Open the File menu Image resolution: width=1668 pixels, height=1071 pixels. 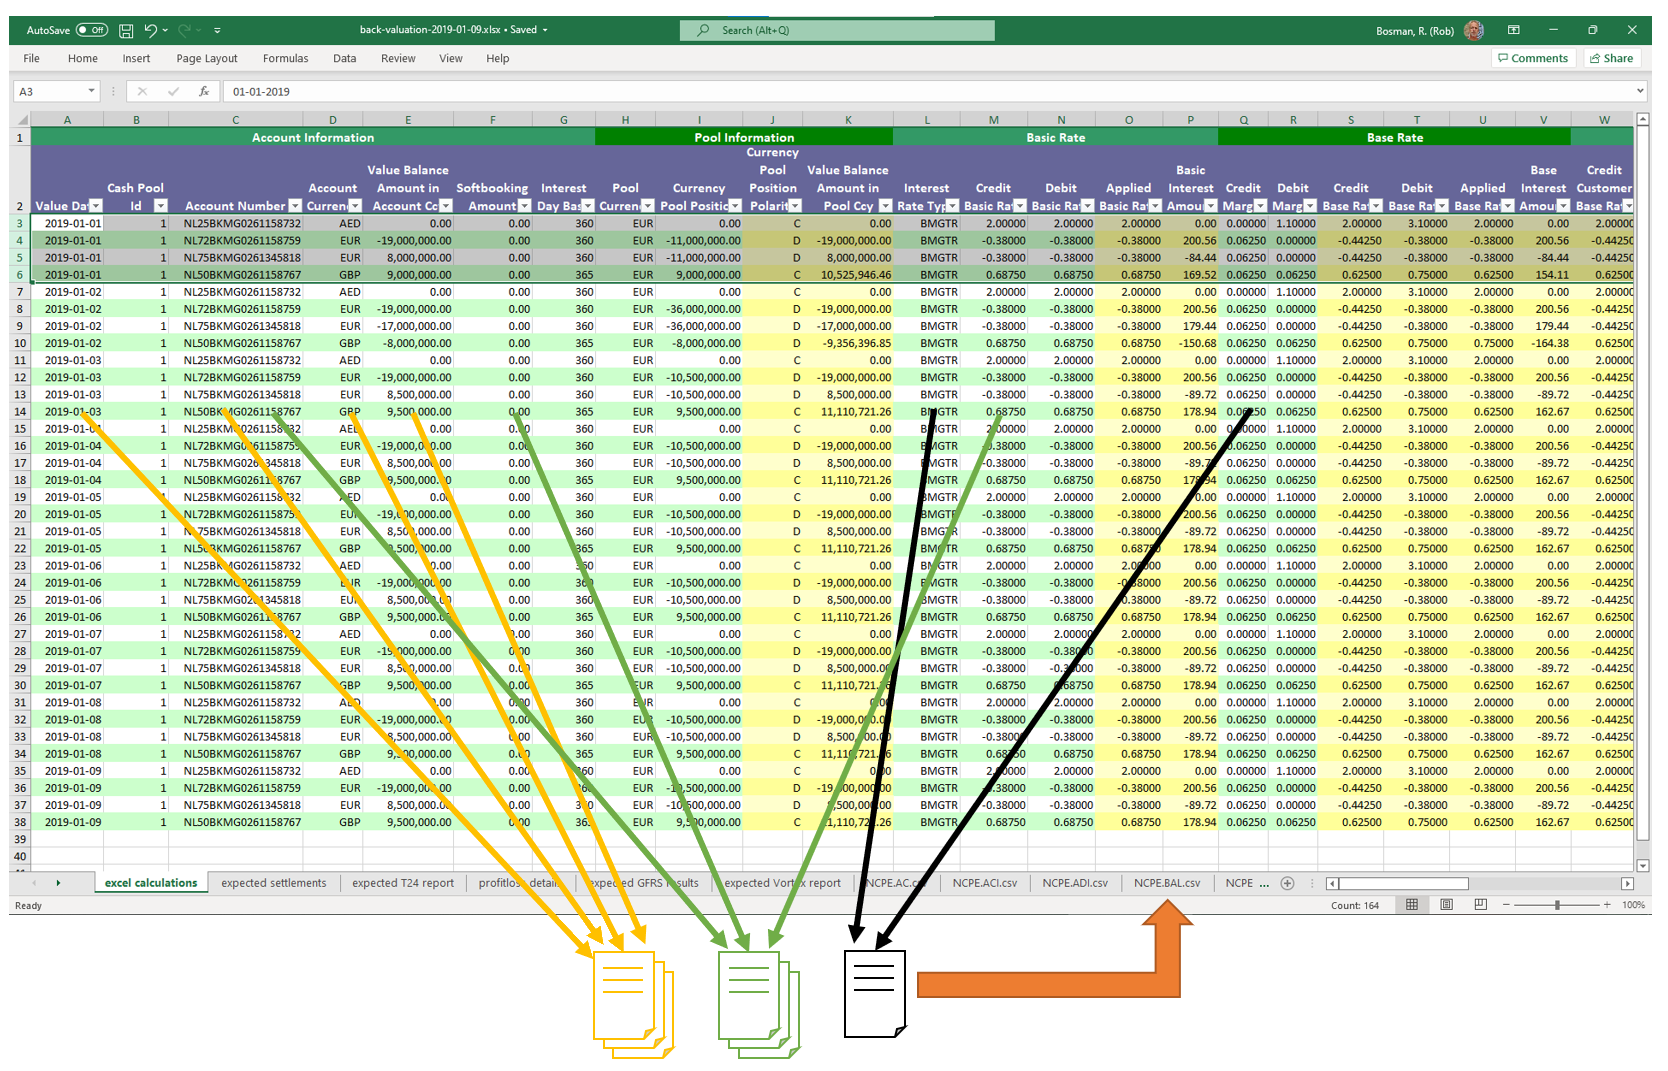(32, 58)
